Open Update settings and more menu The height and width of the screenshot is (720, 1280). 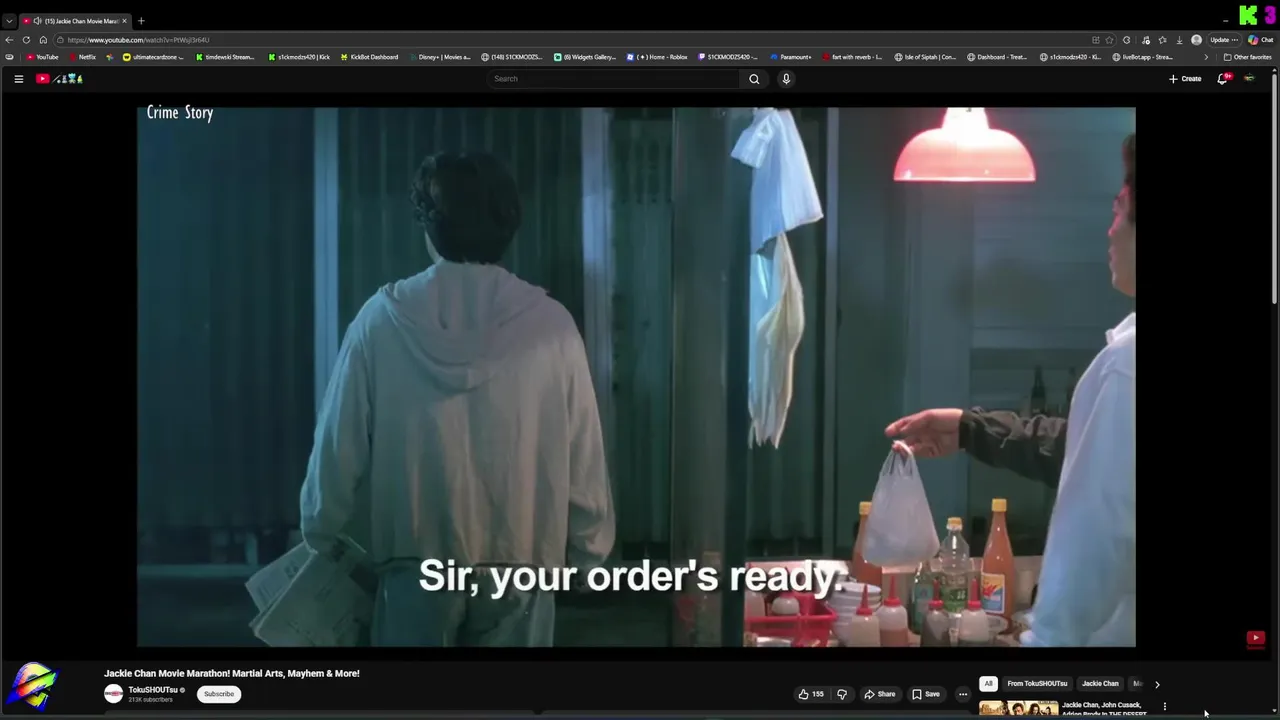coord(1224,40)
